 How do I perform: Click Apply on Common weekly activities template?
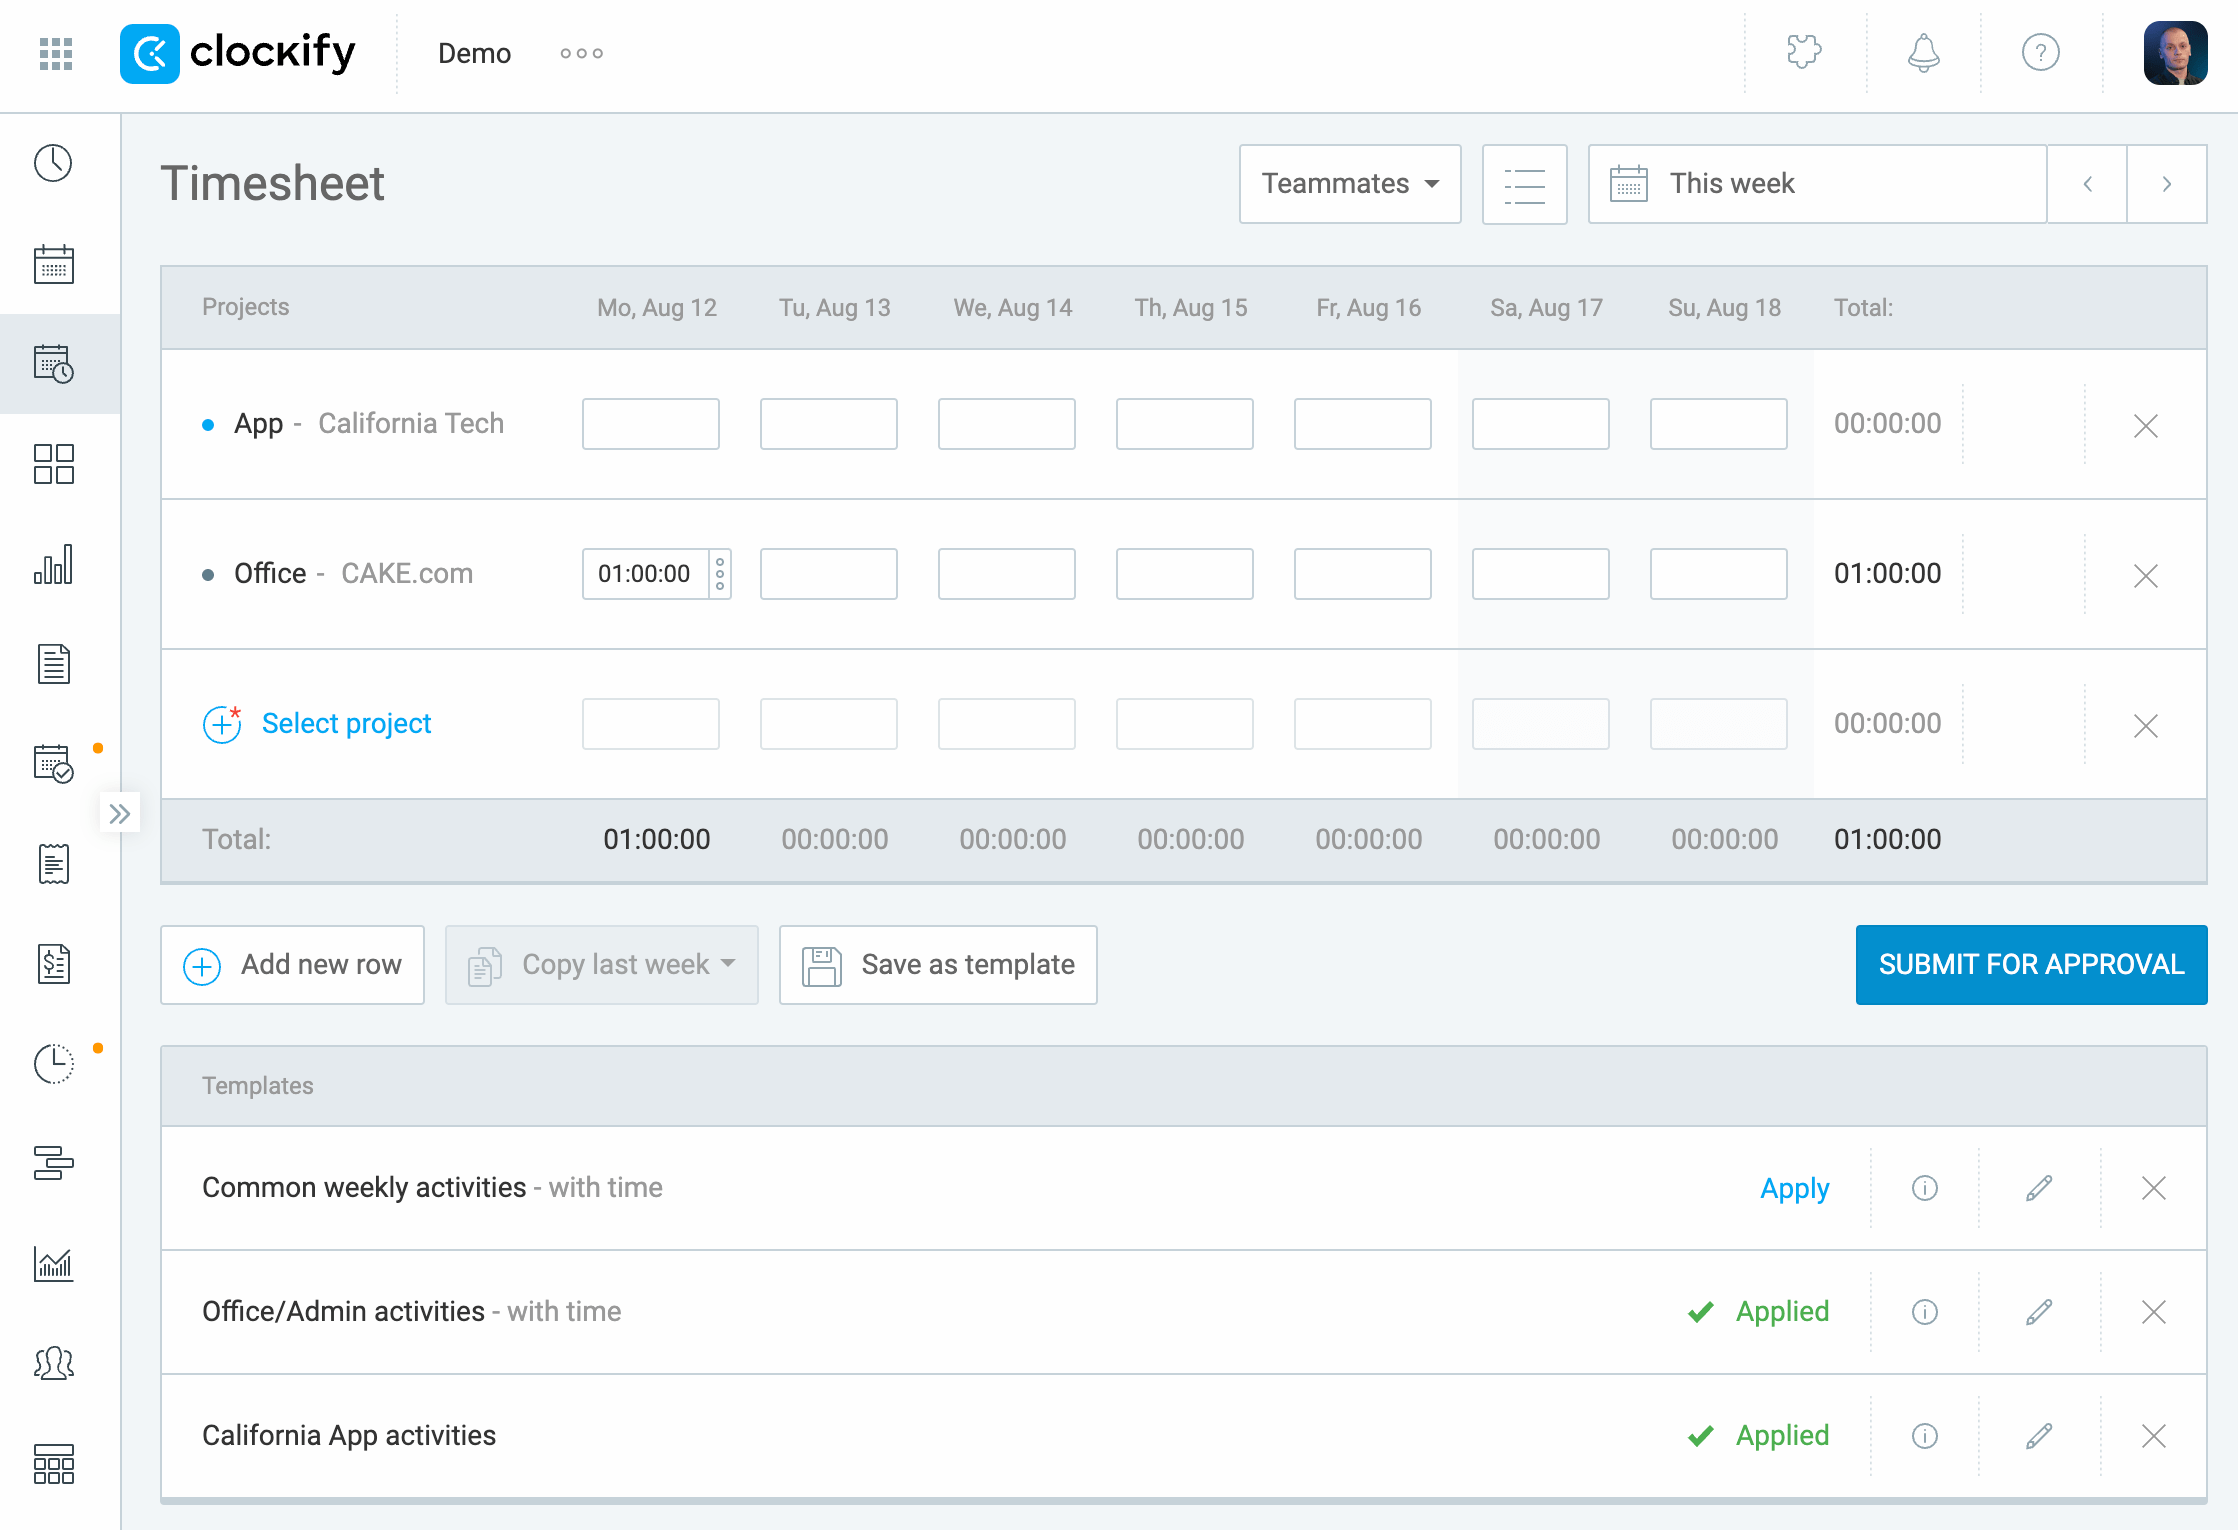coord(1794,1188)
